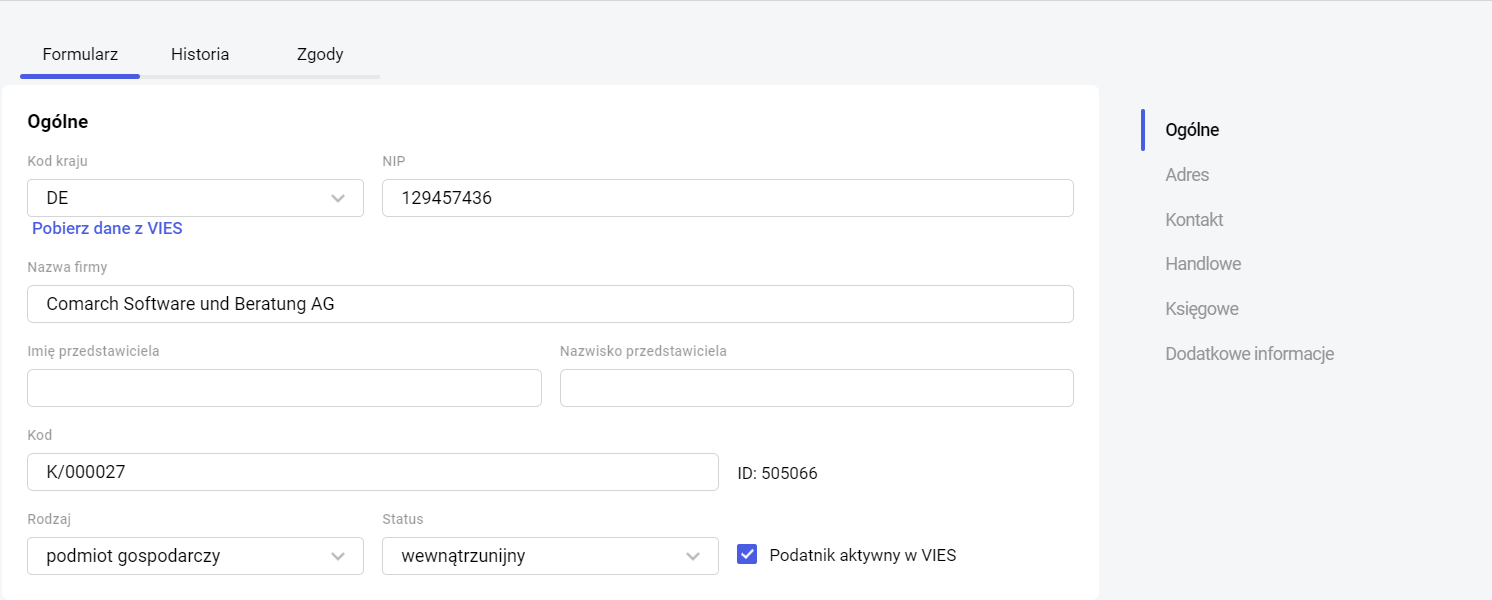Navigate to the Kontakt section
The image size is (1492, 600).
pyautogui.click(x=1194, y=220)
